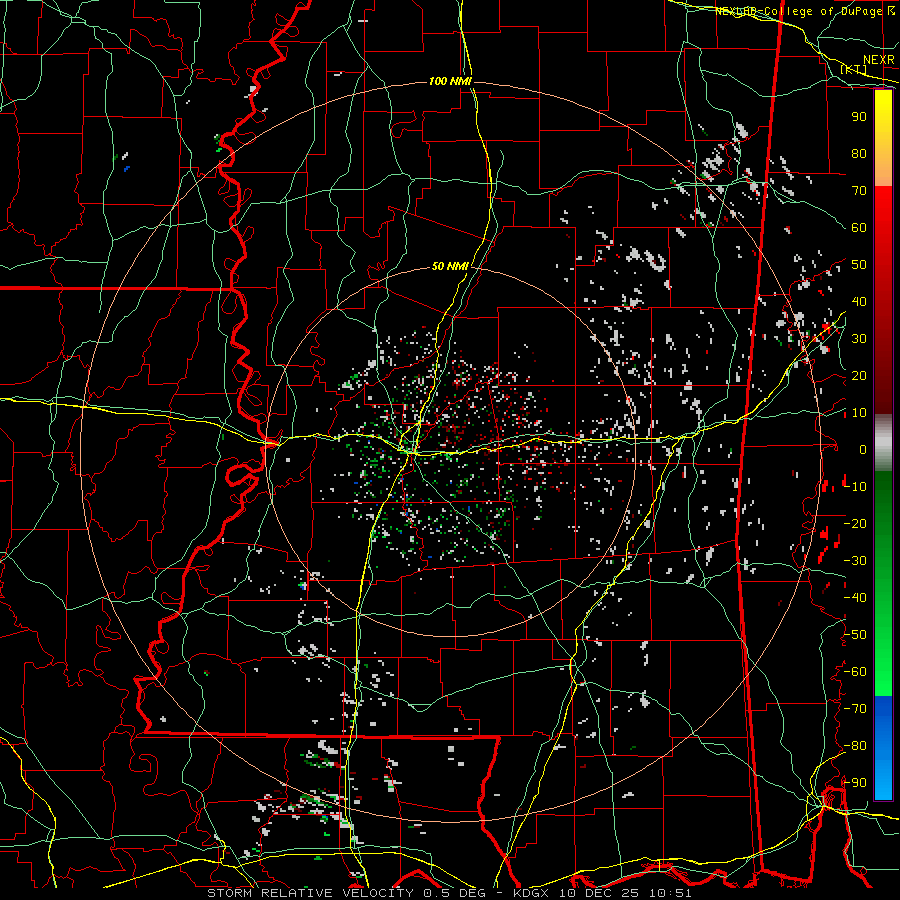Click the "KDGX" station identifier in caption
Image resolution: width=900 pixels, height=900 pixels.
pyautogui.click(x=533, y=893)
